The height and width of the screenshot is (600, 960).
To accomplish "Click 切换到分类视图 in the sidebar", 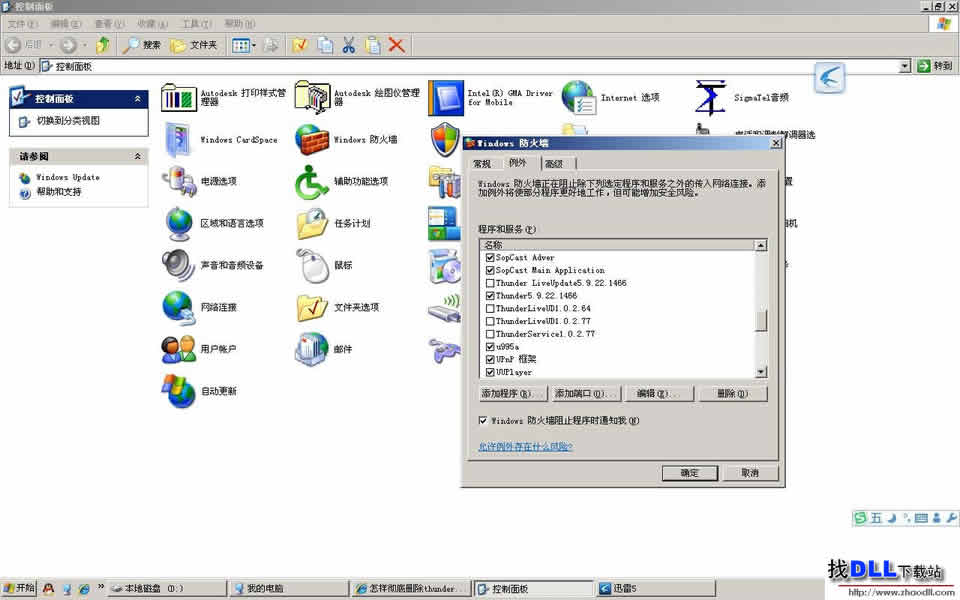I will pos(68,121).
